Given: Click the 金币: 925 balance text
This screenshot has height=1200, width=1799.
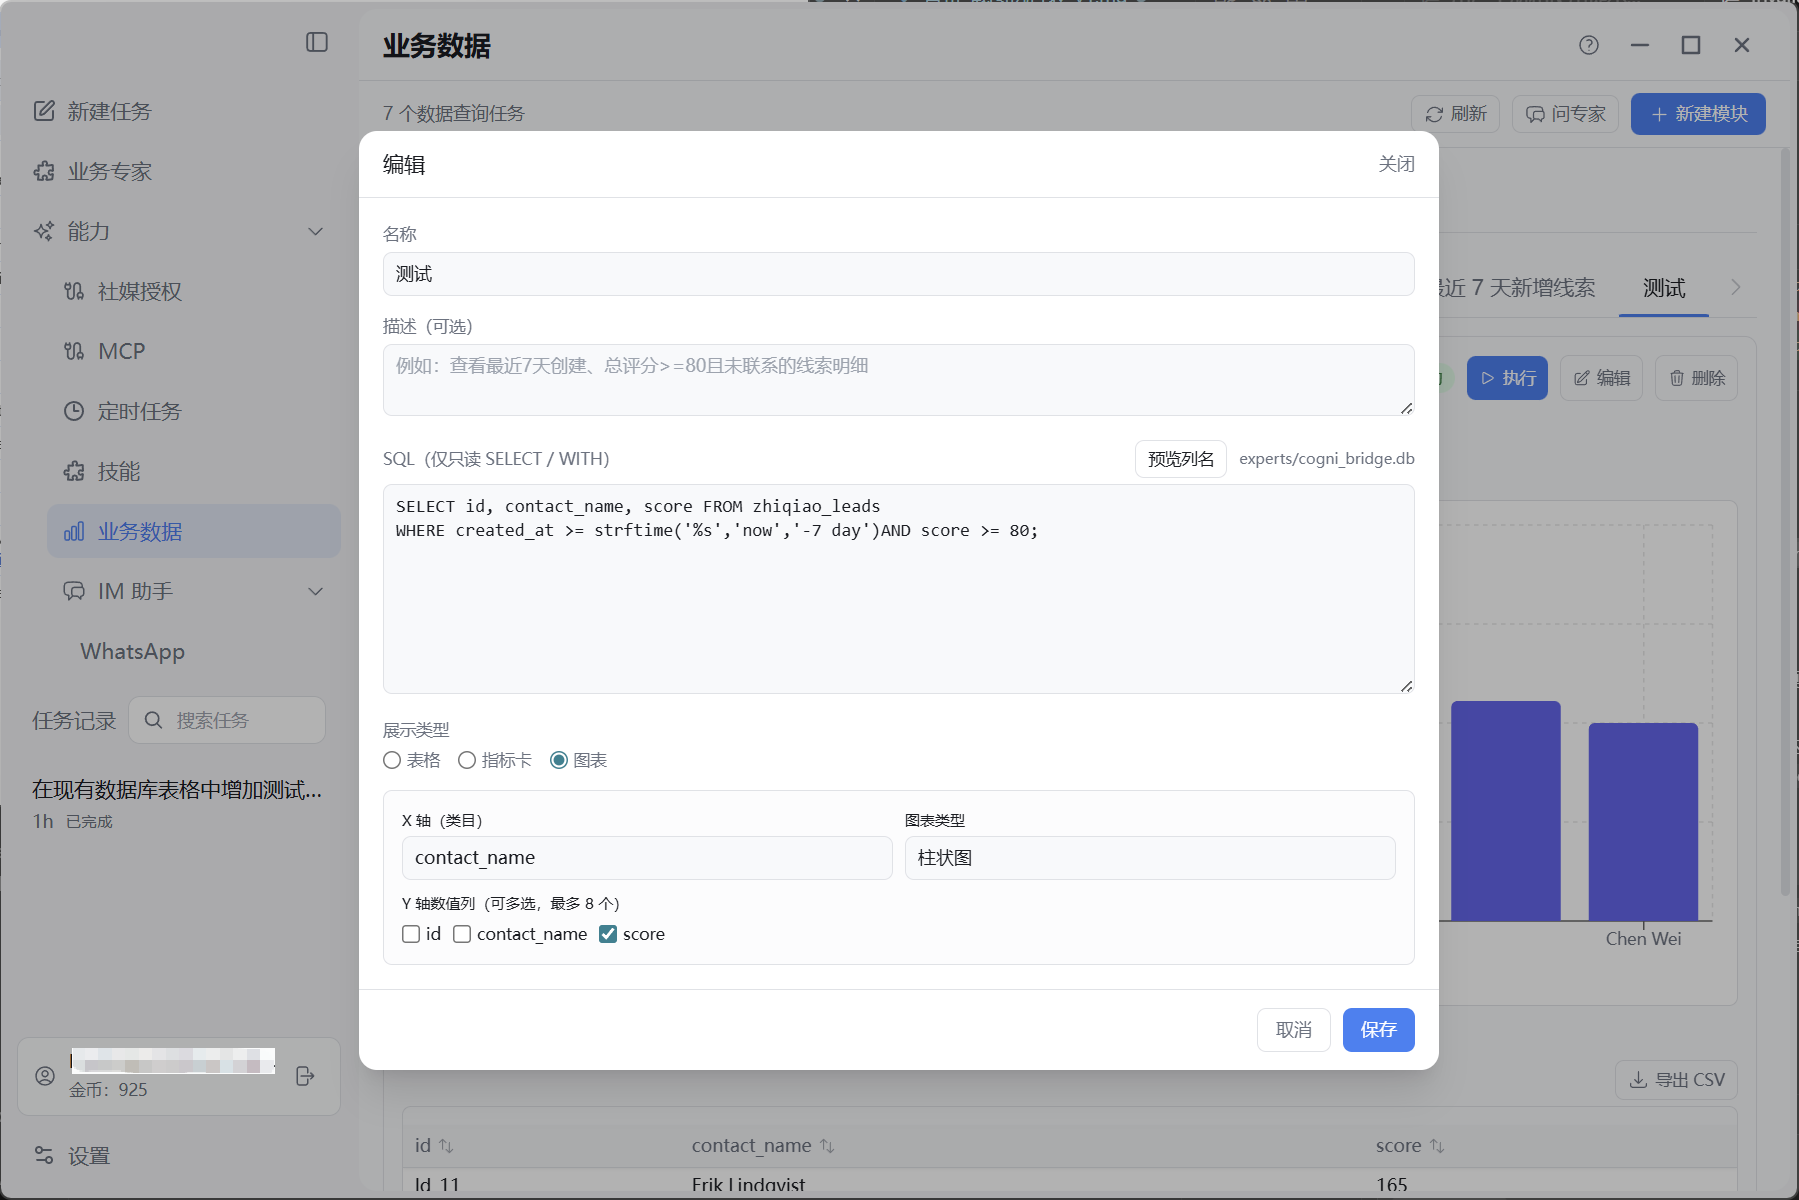Looking at the screenshot, I should (108, 1090).
